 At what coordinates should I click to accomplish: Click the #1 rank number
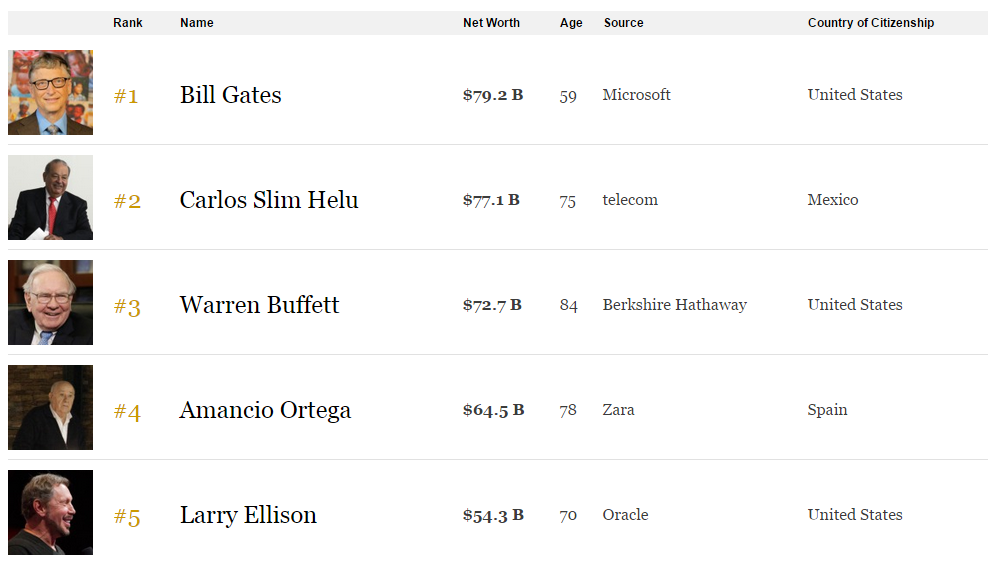coord(126,96)
